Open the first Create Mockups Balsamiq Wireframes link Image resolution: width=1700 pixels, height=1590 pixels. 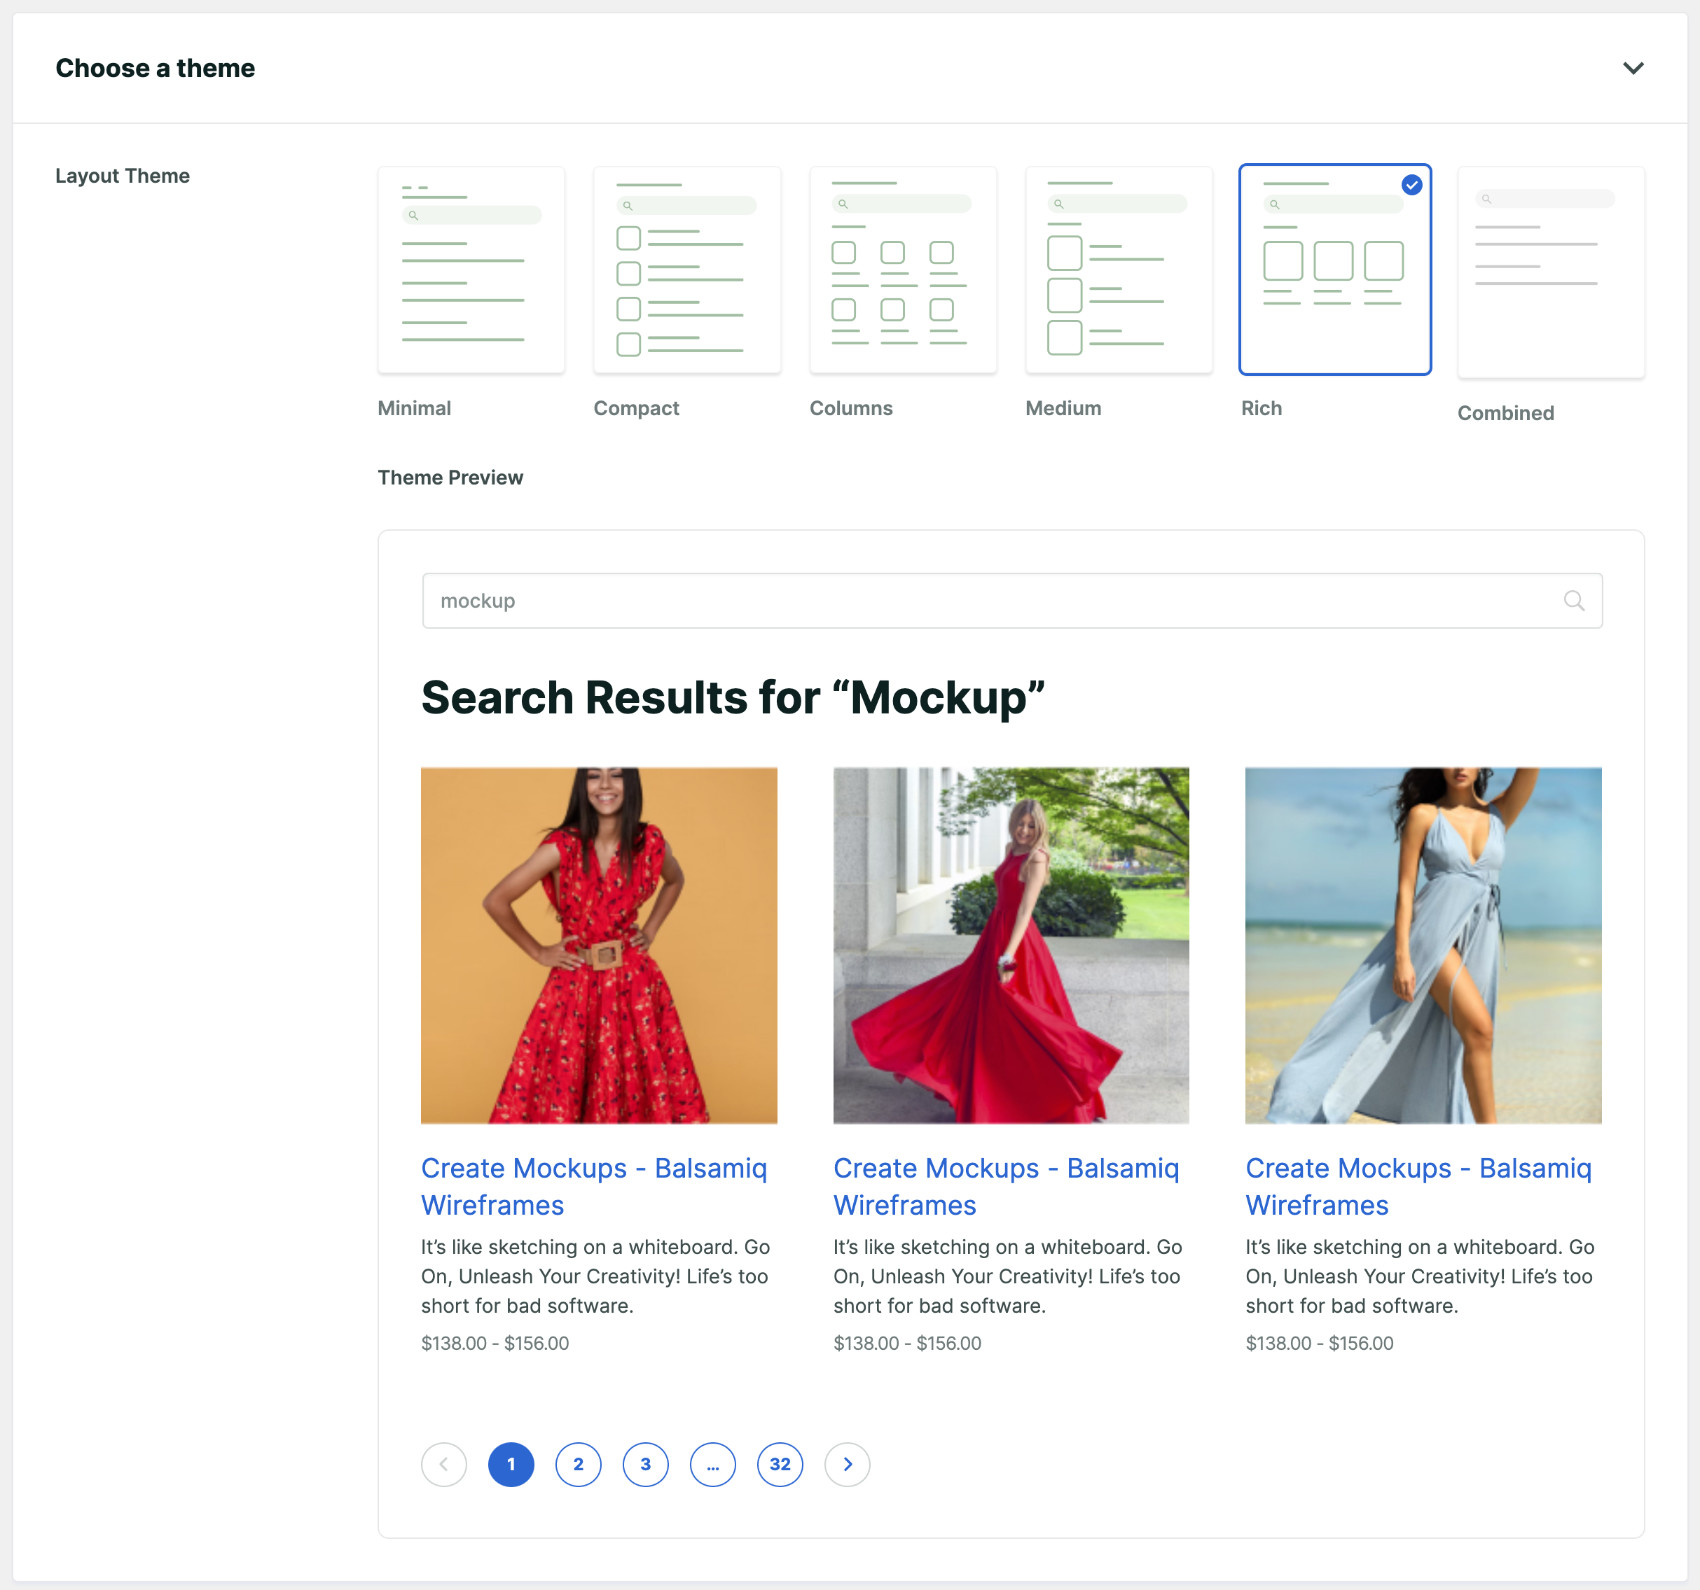coord(596,1186)
